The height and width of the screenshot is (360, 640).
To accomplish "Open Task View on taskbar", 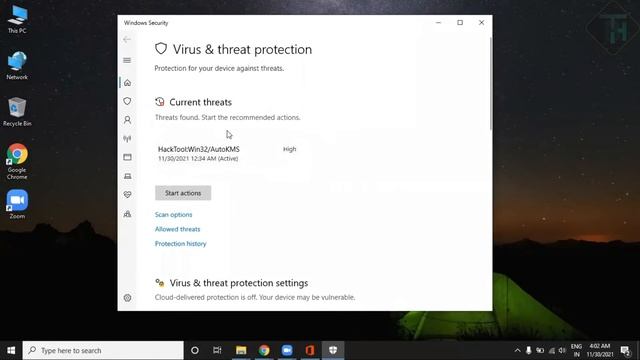I will (x=217, y=350).
